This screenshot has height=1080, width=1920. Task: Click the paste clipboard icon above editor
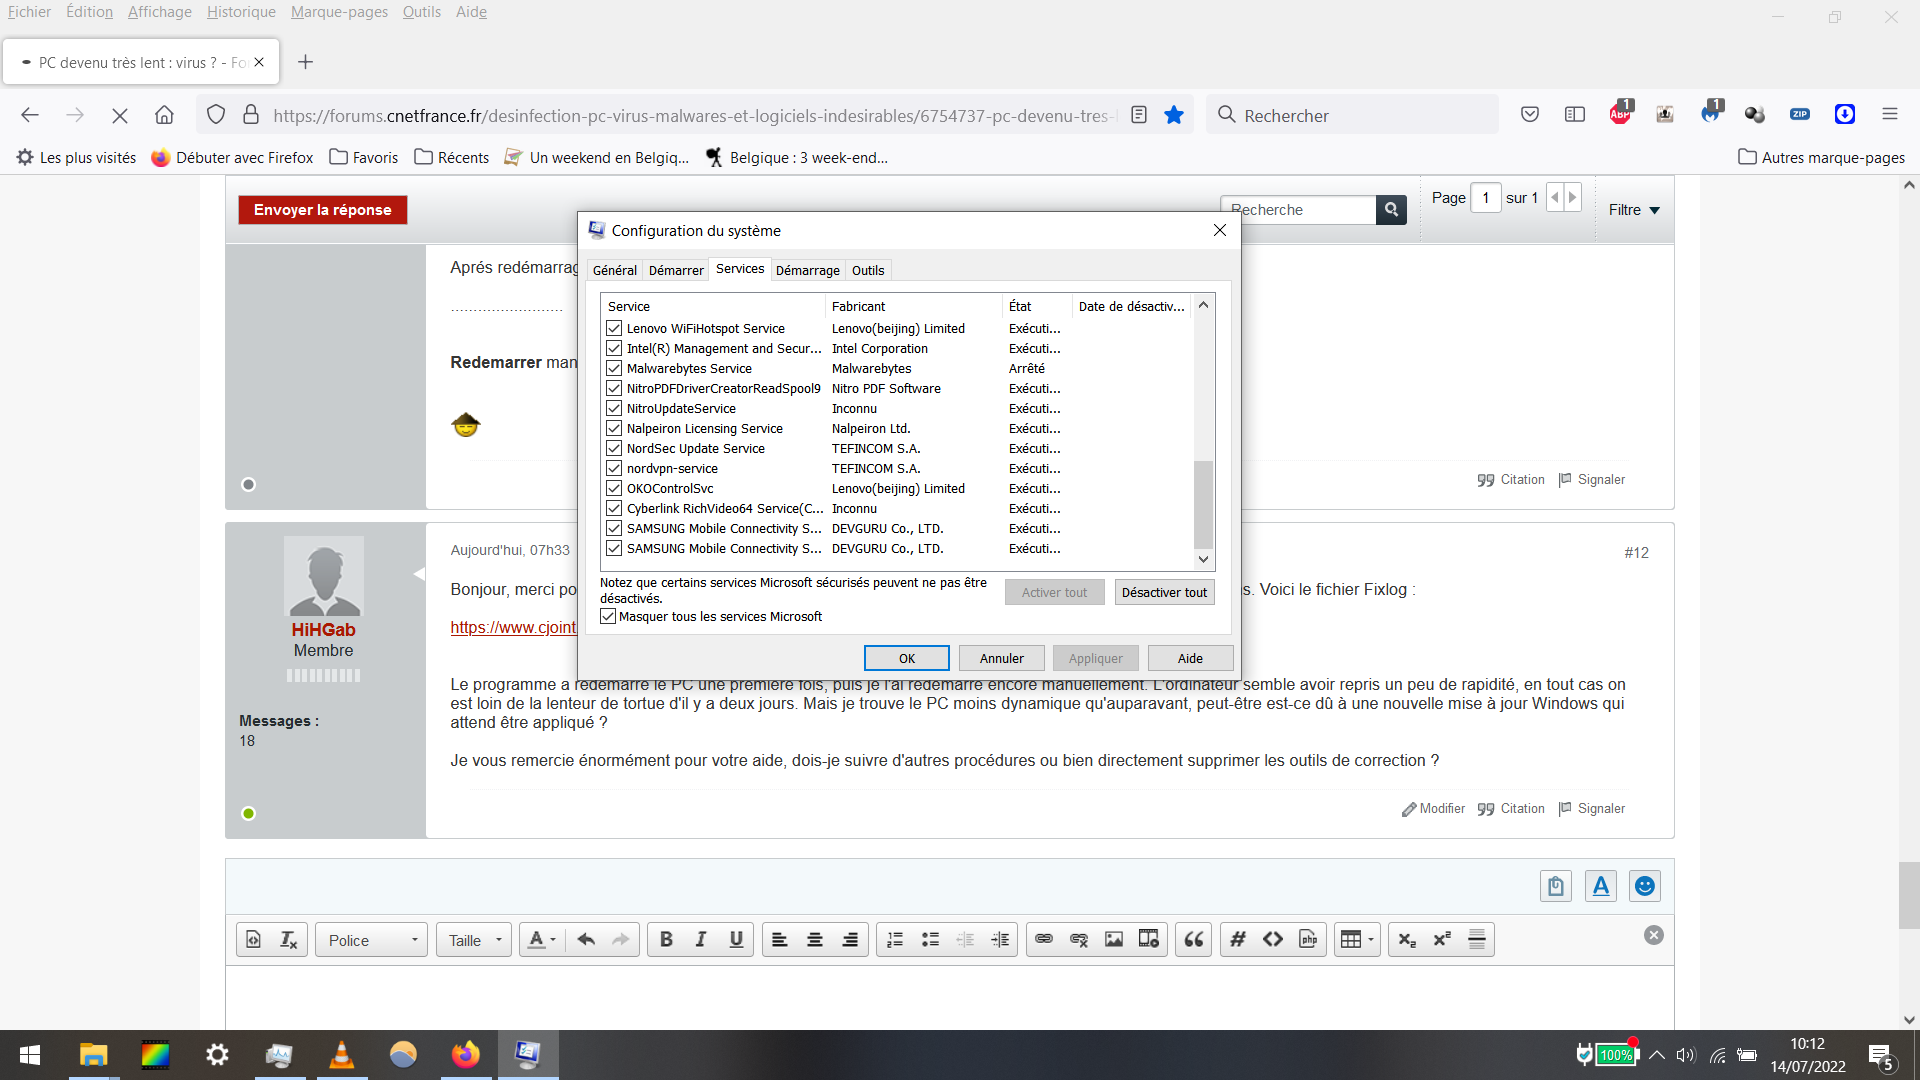click(1556, 886)
